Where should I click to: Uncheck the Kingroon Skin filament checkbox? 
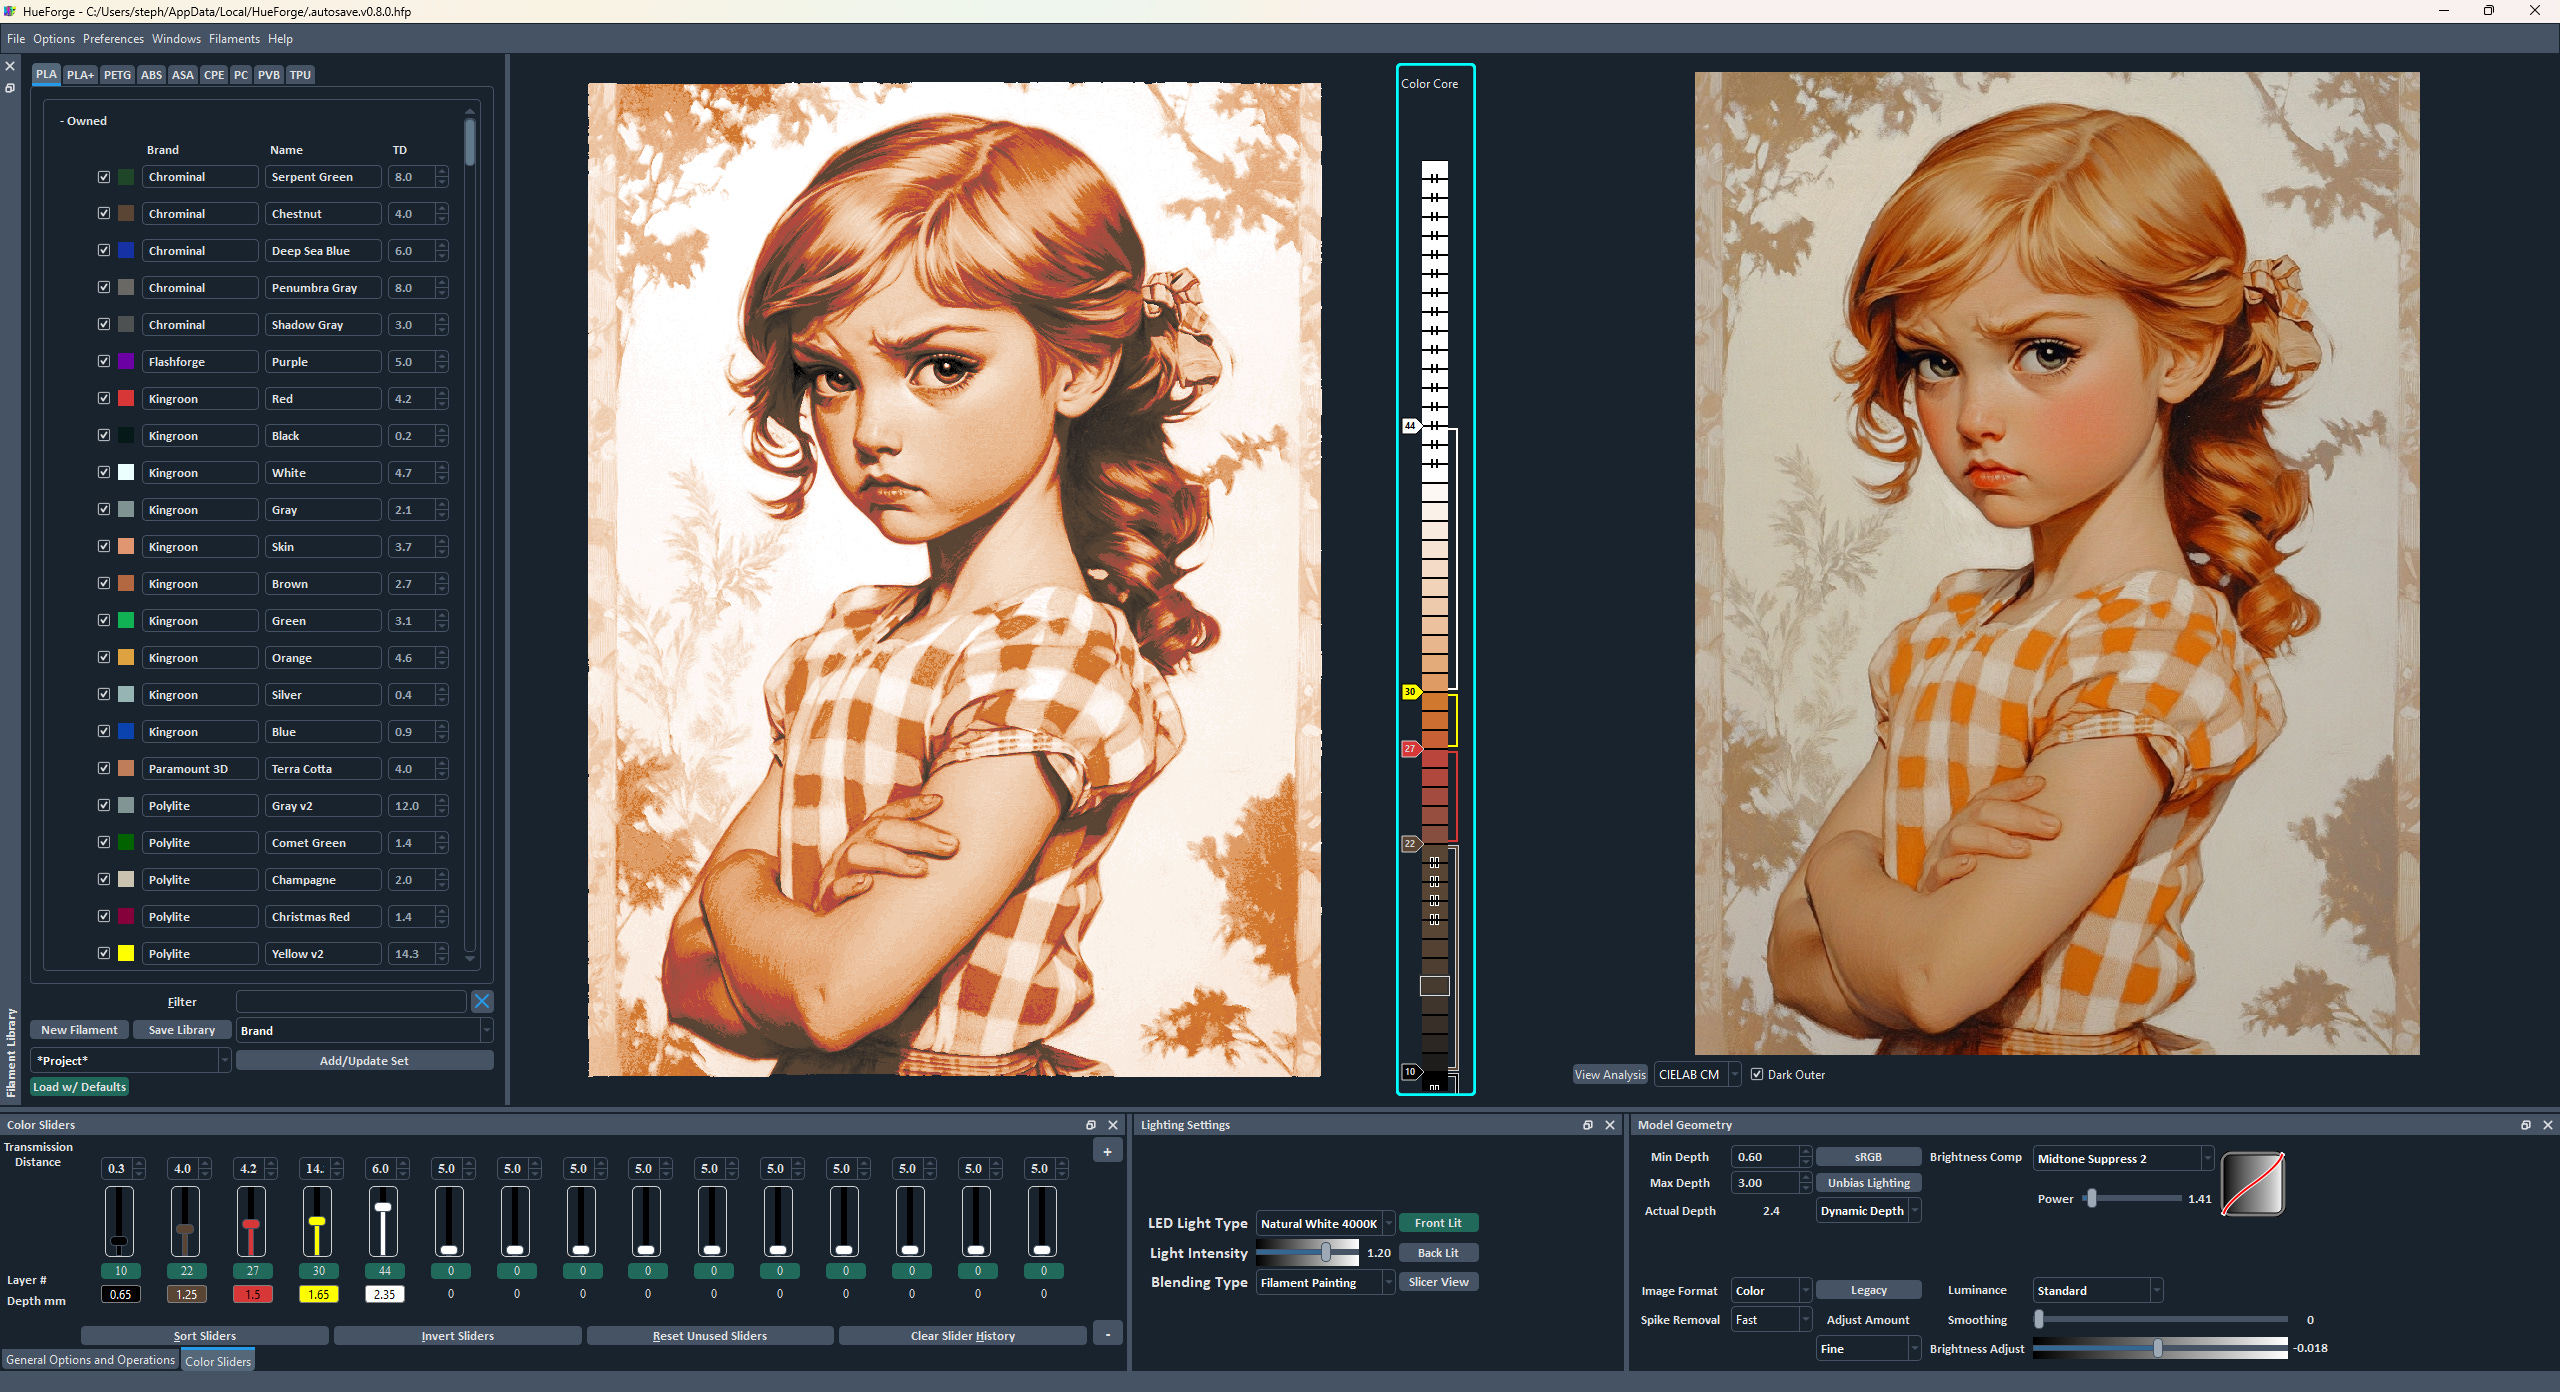coord(104,547)
